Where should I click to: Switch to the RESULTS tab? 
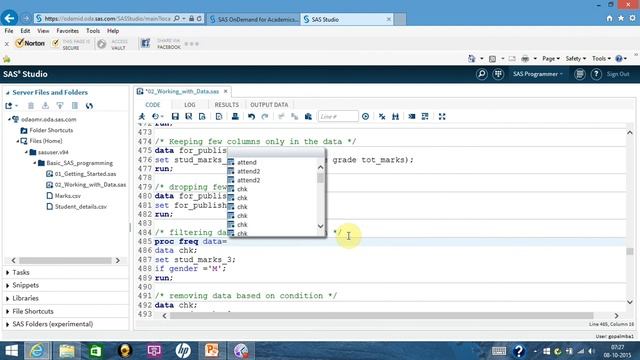click(x=227, y=105)
